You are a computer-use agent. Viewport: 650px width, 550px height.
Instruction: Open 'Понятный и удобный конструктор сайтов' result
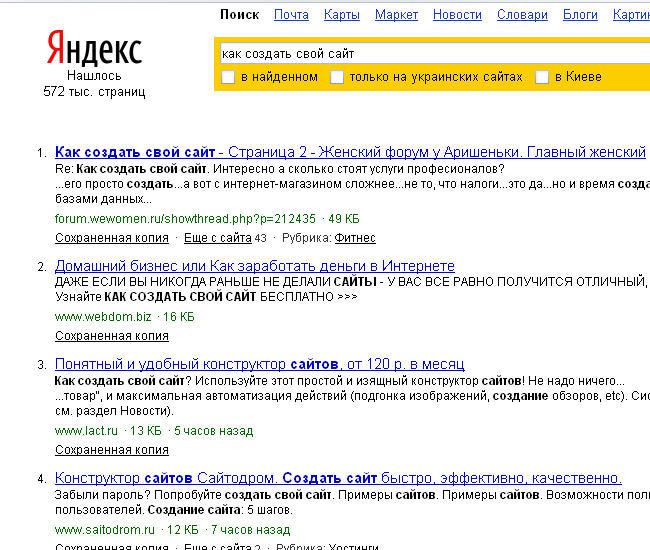pos(260,364)
